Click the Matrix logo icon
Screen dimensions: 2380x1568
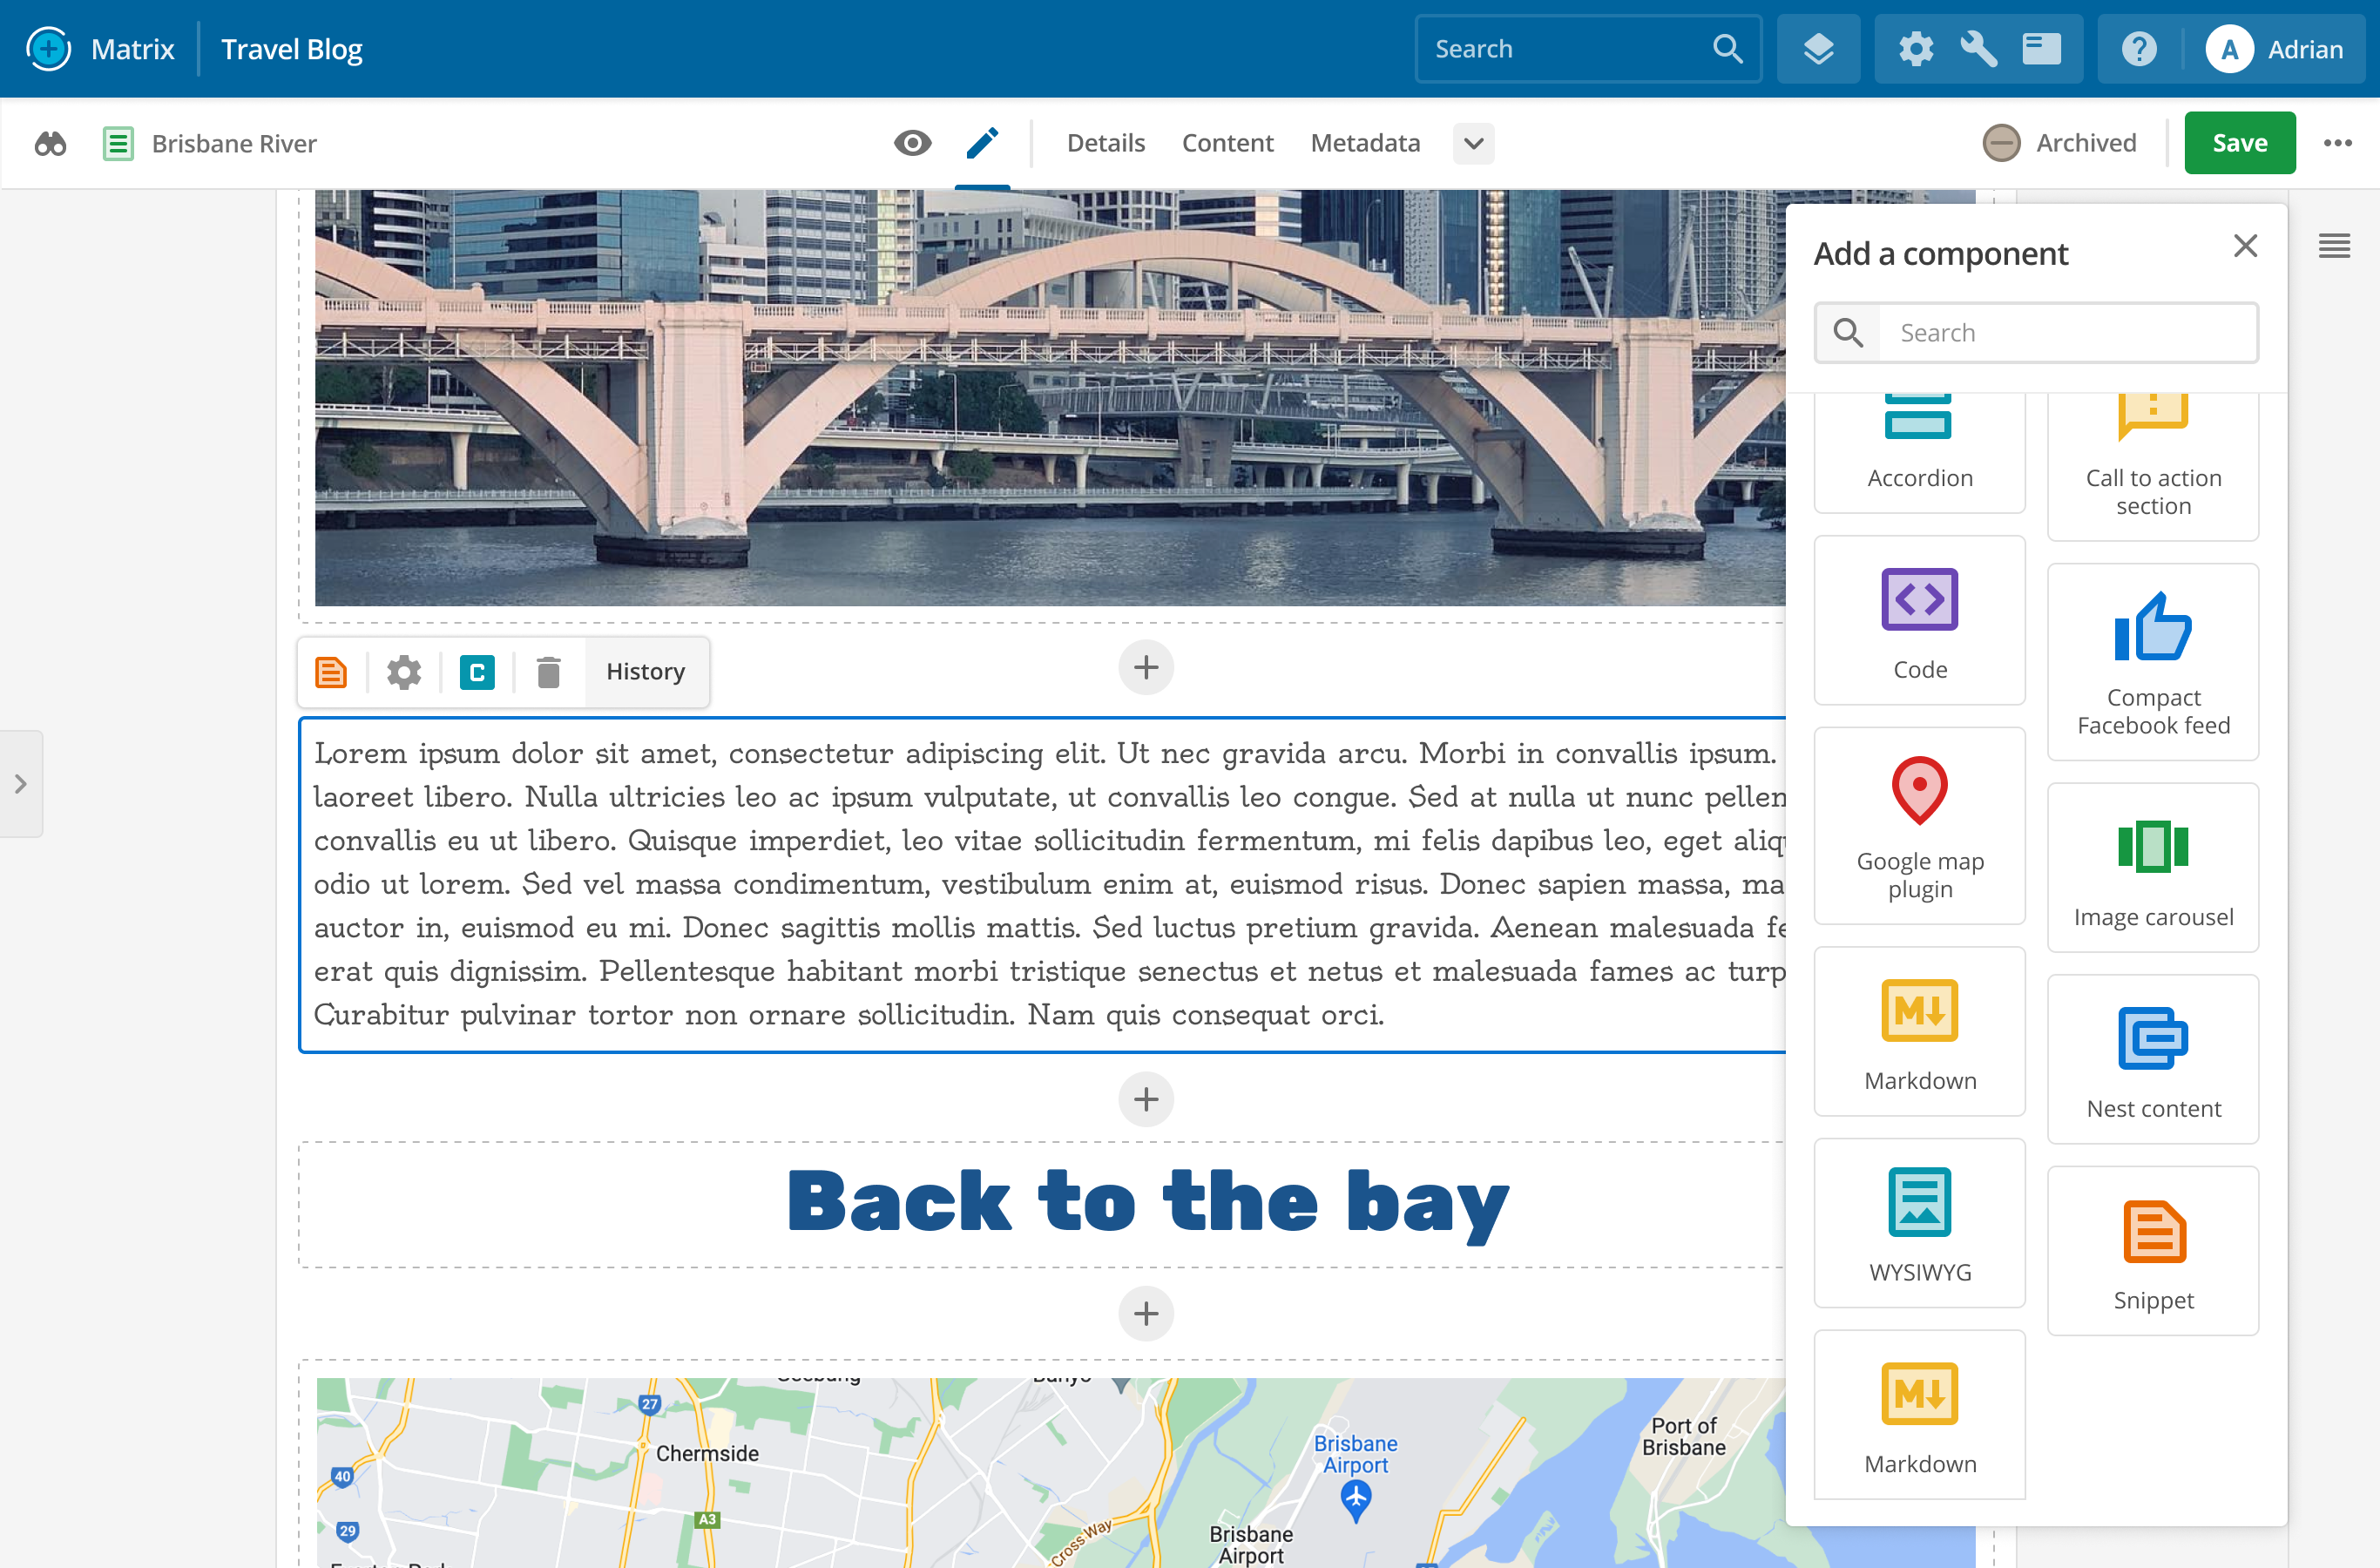click(49, 49)
